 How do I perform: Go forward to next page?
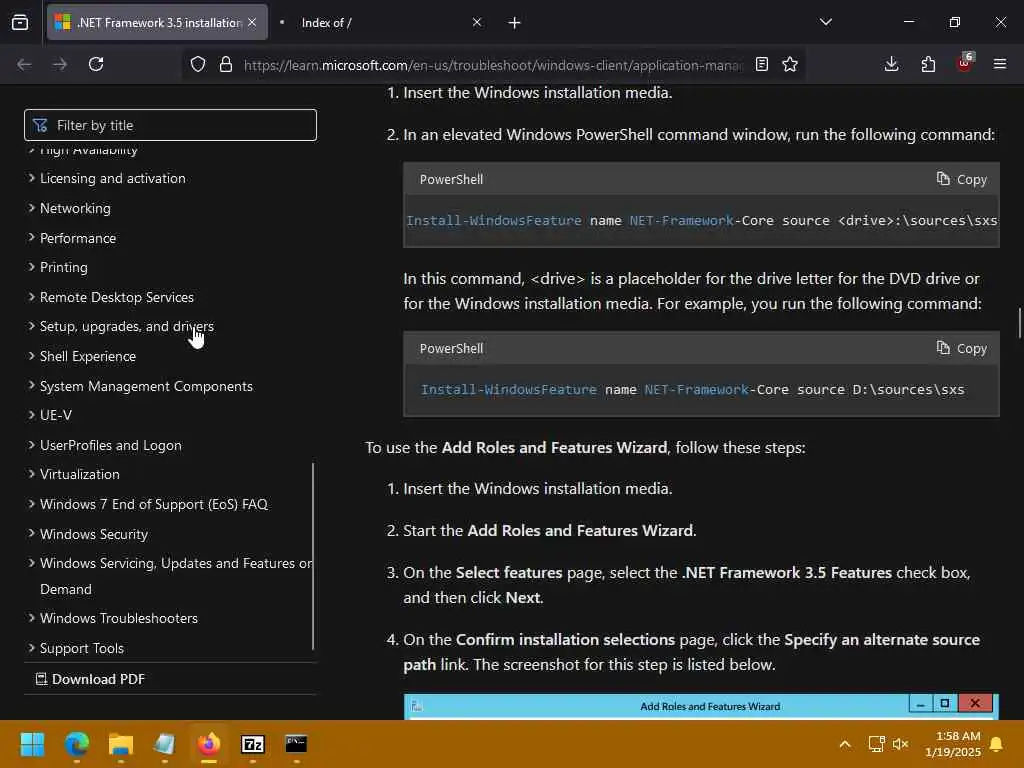pos(60,64)
